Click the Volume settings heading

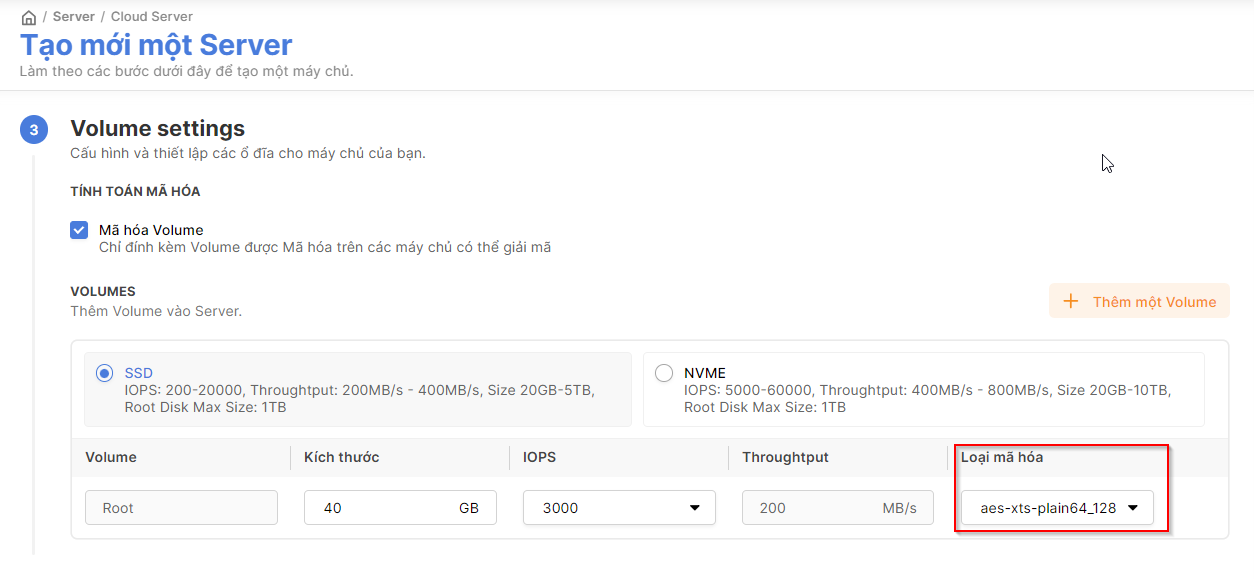pyautogui.click(x=157, y=129)
